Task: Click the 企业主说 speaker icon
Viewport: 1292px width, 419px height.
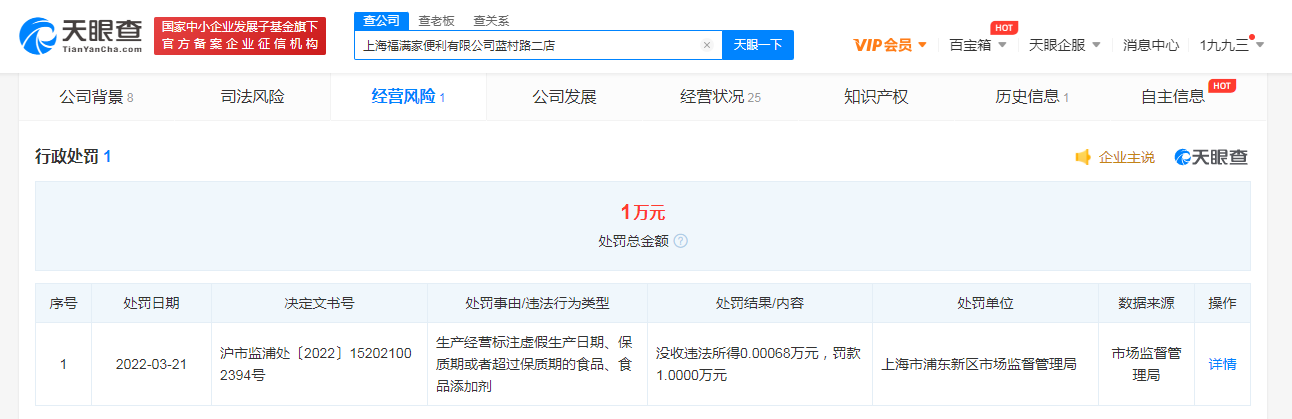Action: coord(1083,157)
